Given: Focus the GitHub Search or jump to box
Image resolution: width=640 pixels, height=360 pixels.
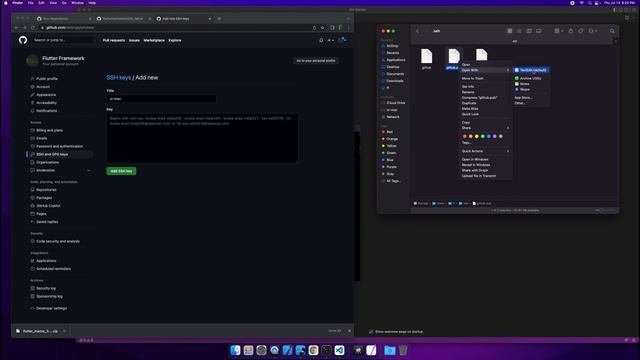Looking at the screenshot, I should pyautogui.click(x=63, y=40).
